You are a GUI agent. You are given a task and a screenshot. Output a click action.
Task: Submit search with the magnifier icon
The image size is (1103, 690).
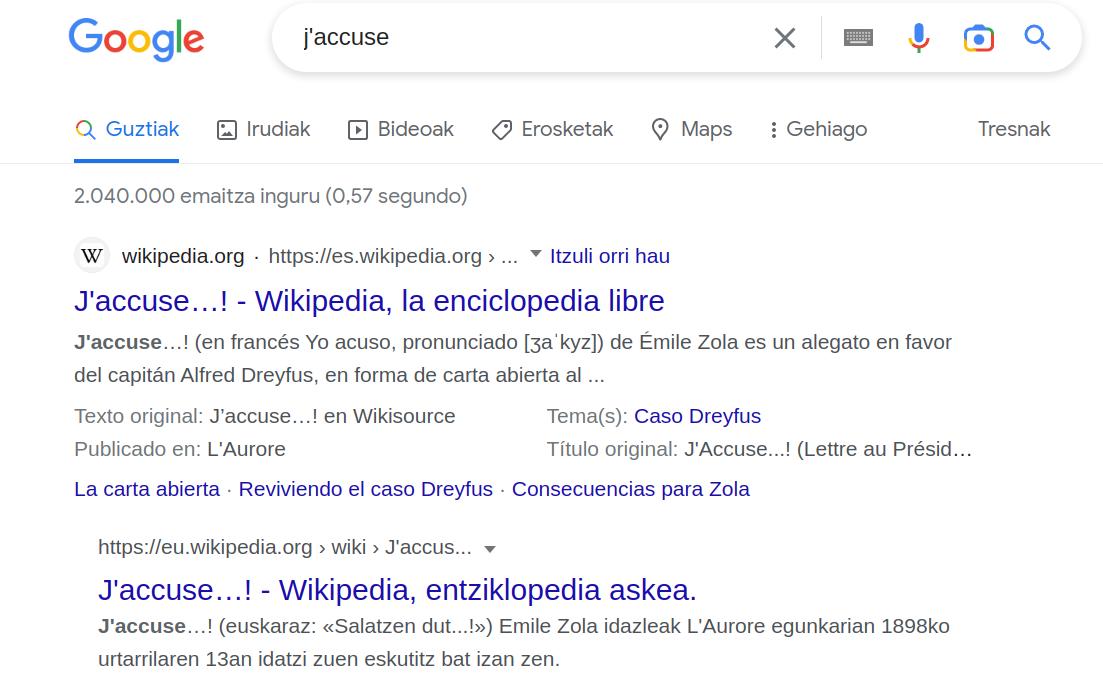(1037, 38)
